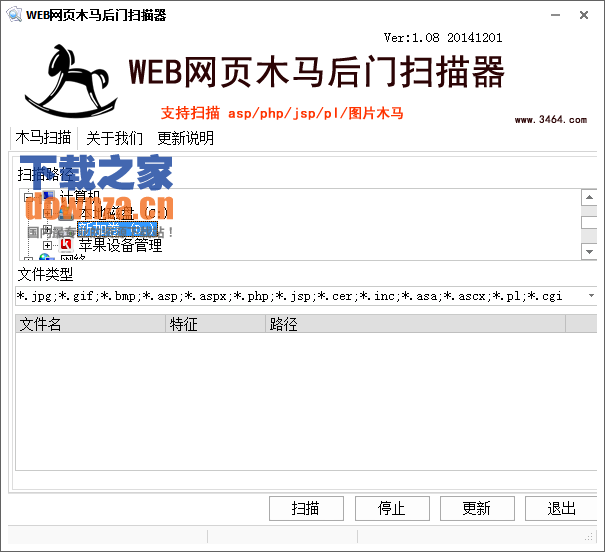This screenshot has height=552, width=605.
Task: Click the 更新 button
Action: click(477, 508)
